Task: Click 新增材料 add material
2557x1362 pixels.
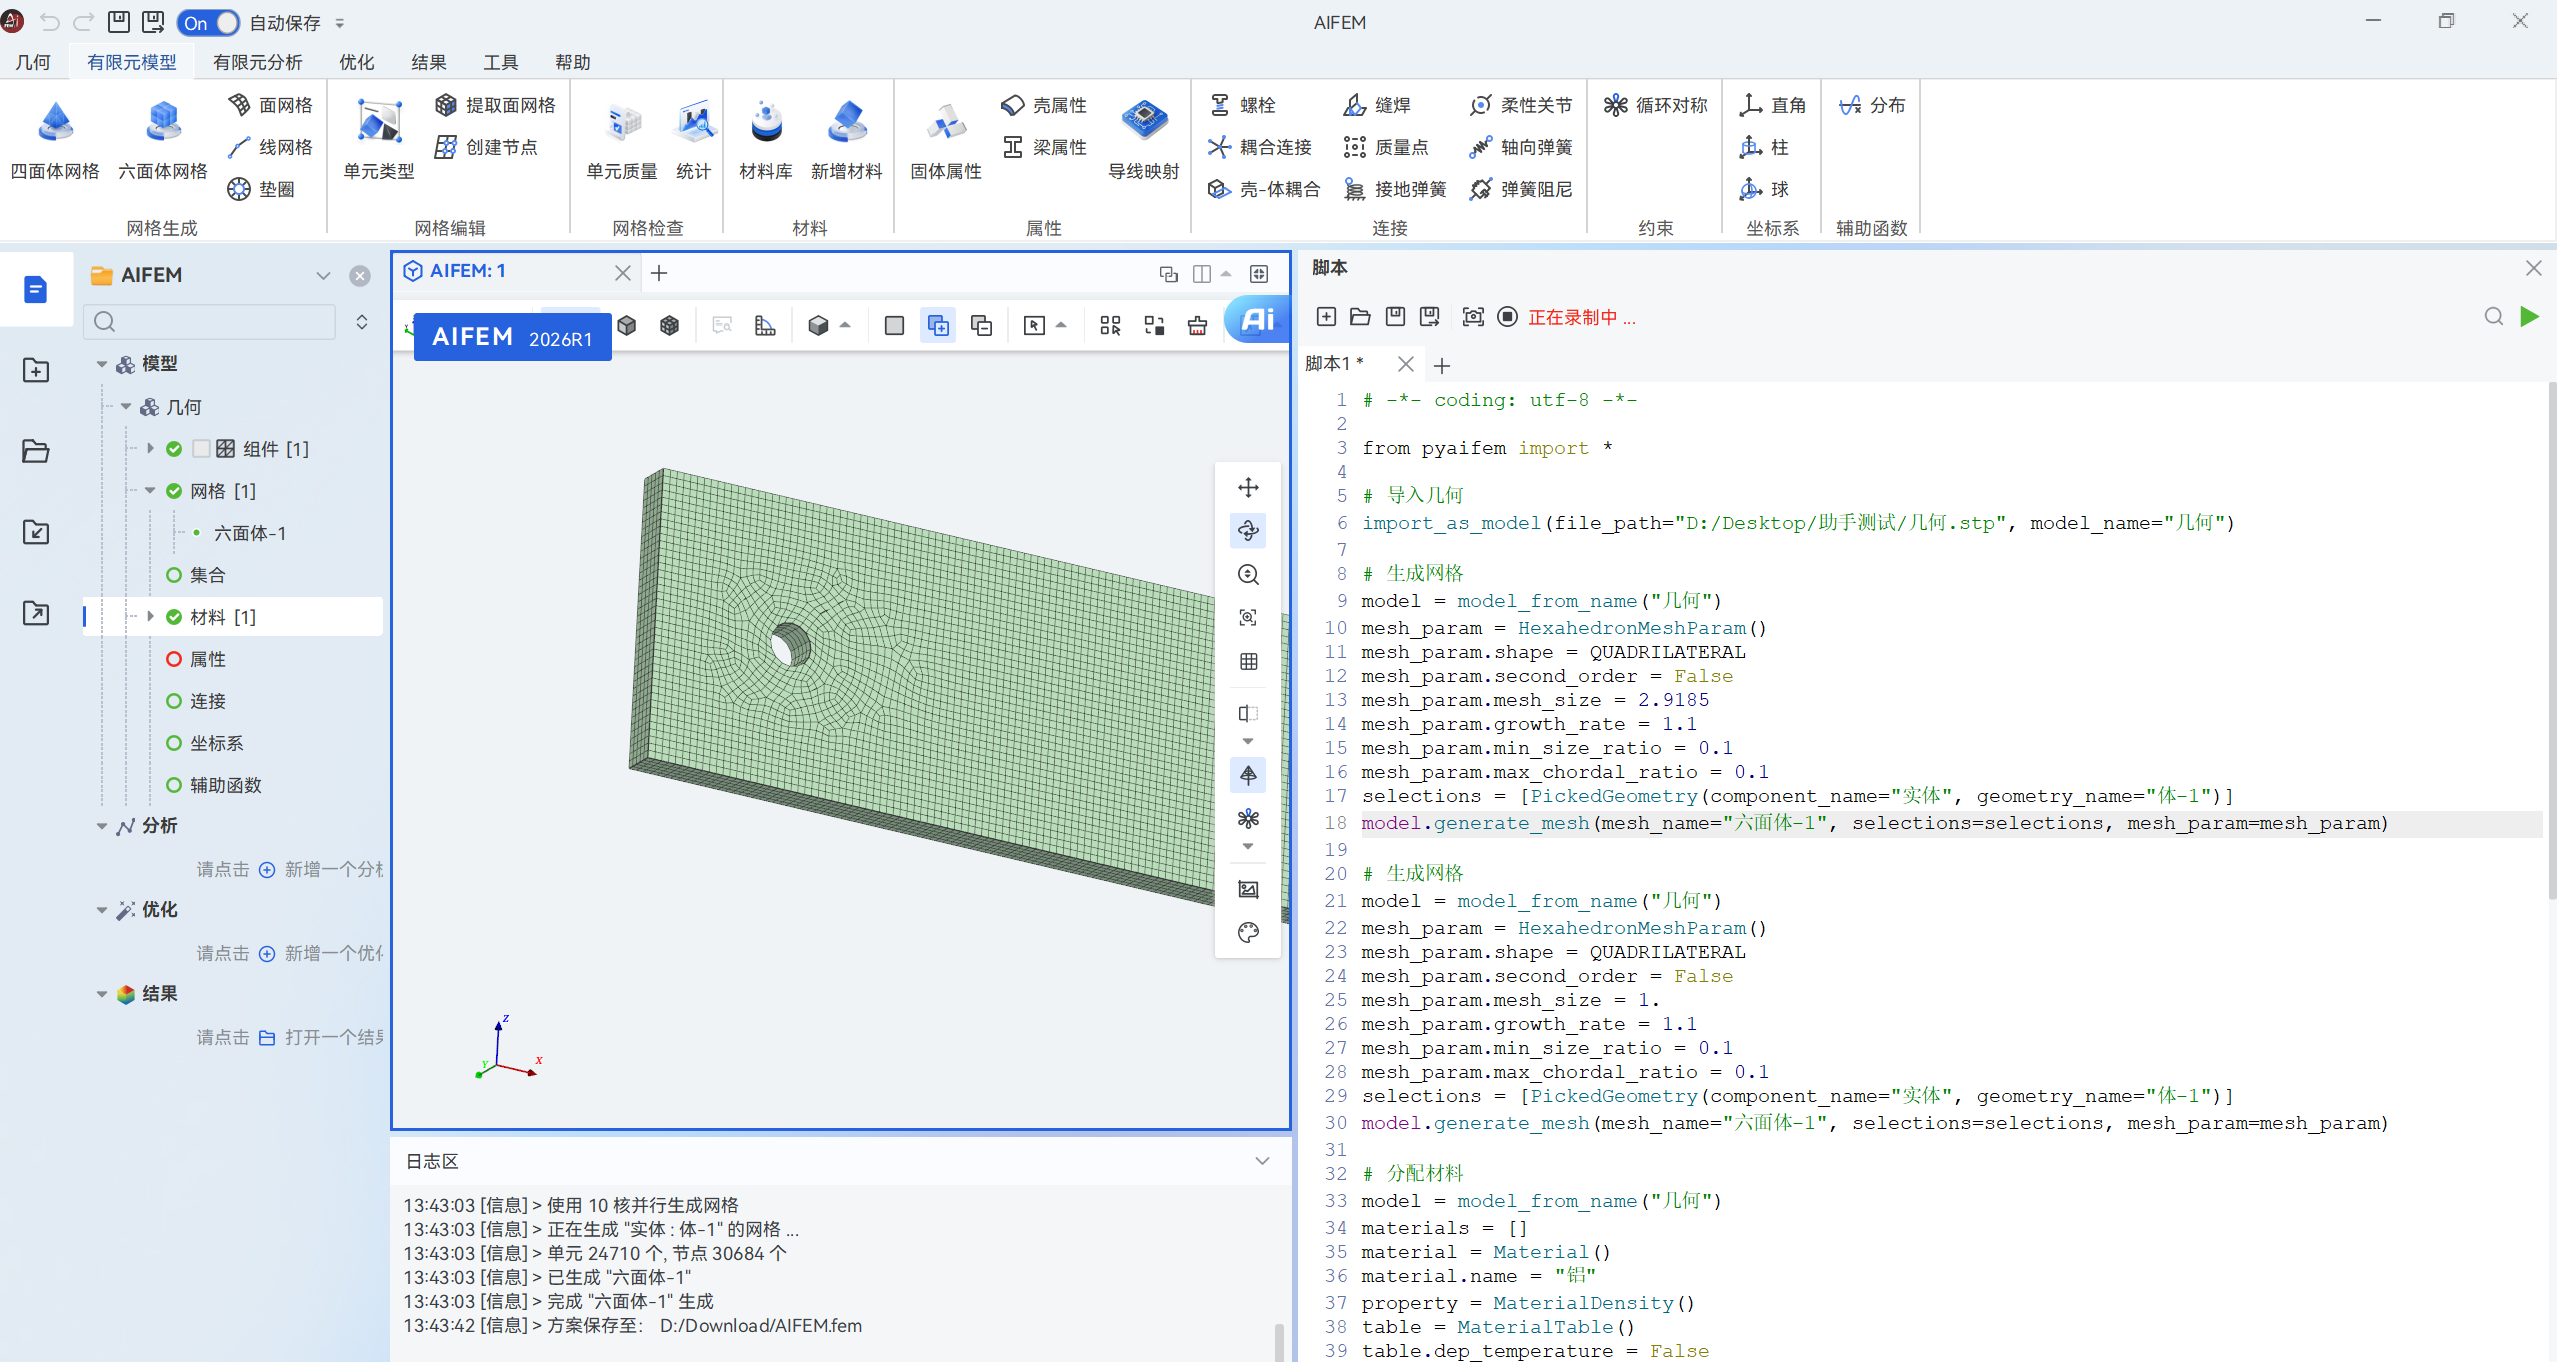Action: [x=847, y=140]
